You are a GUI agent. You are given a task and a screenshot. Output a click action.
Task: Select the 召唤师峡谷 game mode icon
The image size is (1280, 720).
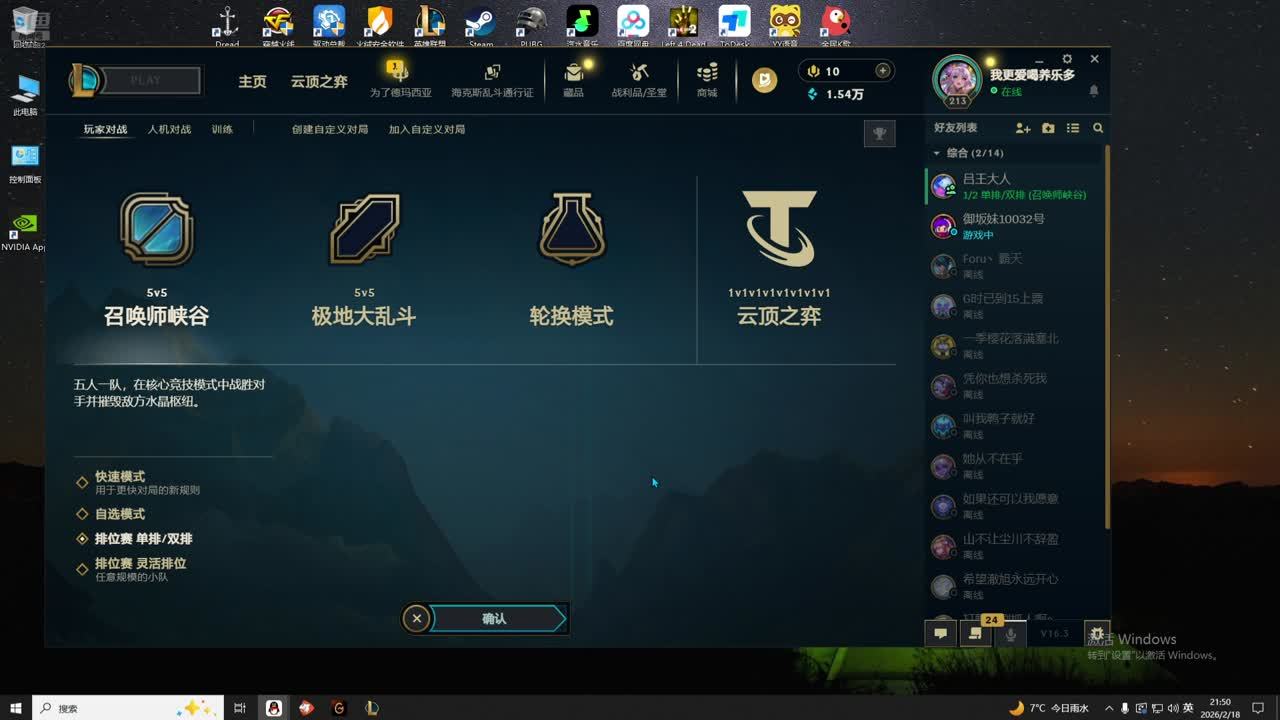point(156,229)
